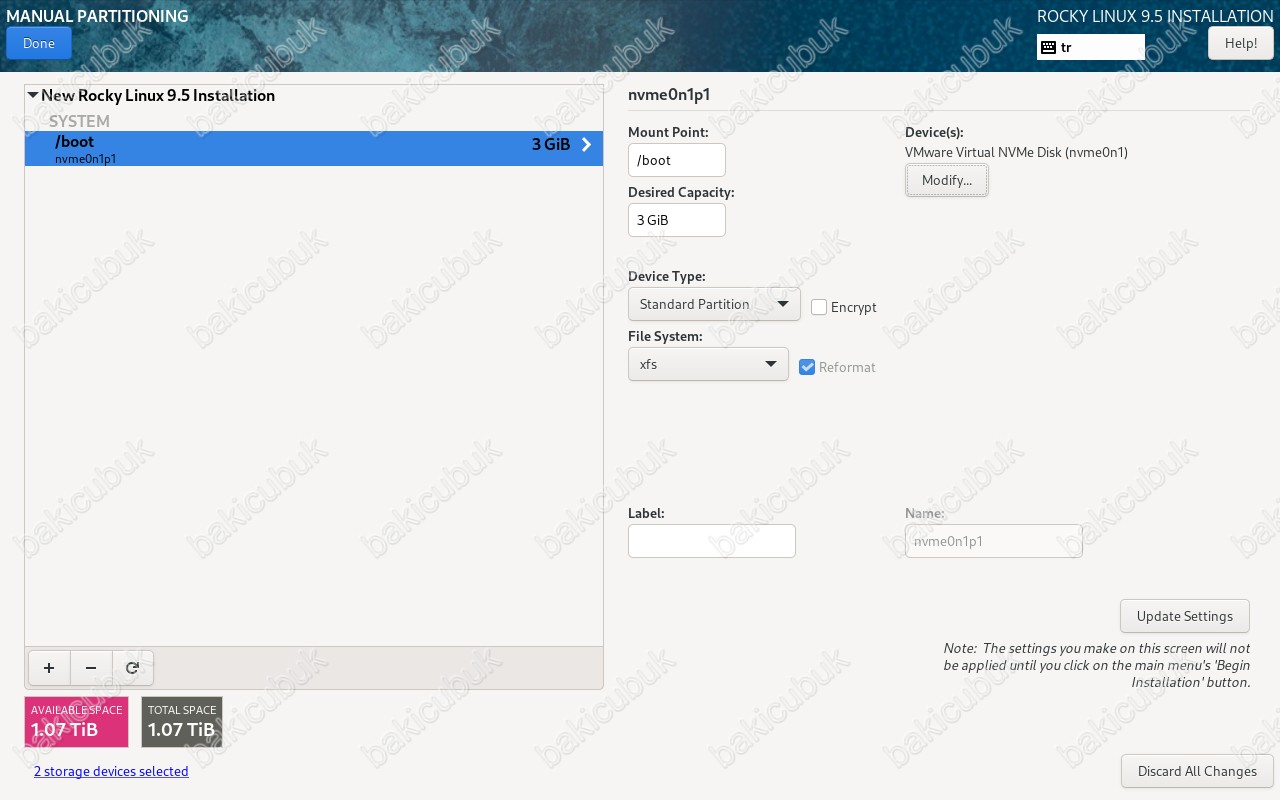Click the SYSTEM section heading
1280x800 pixels.
79,121
